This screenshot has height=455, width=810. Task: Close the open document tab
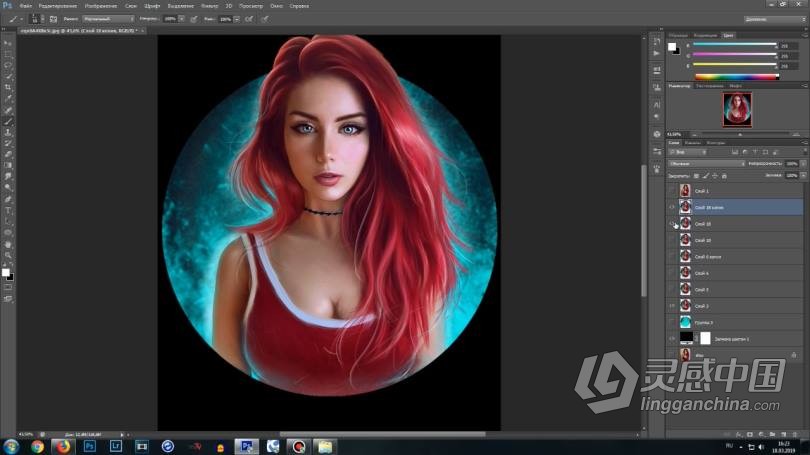click(x=143, y=31)
